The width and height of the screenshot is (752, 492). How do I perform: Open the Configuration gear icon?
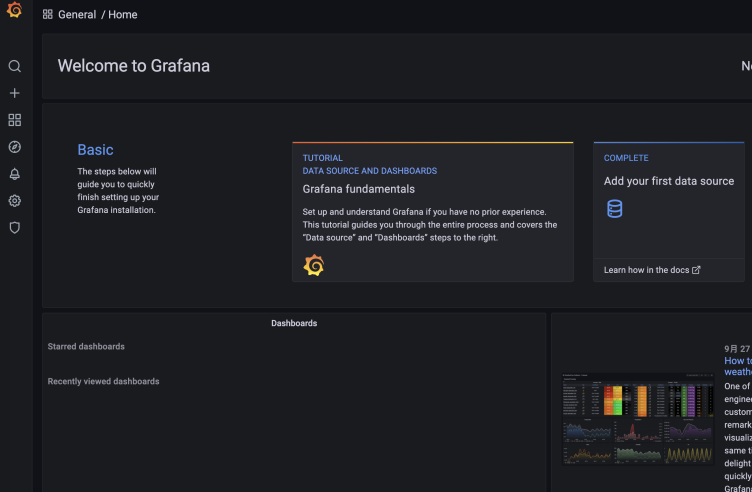click(x=14, y=200)
